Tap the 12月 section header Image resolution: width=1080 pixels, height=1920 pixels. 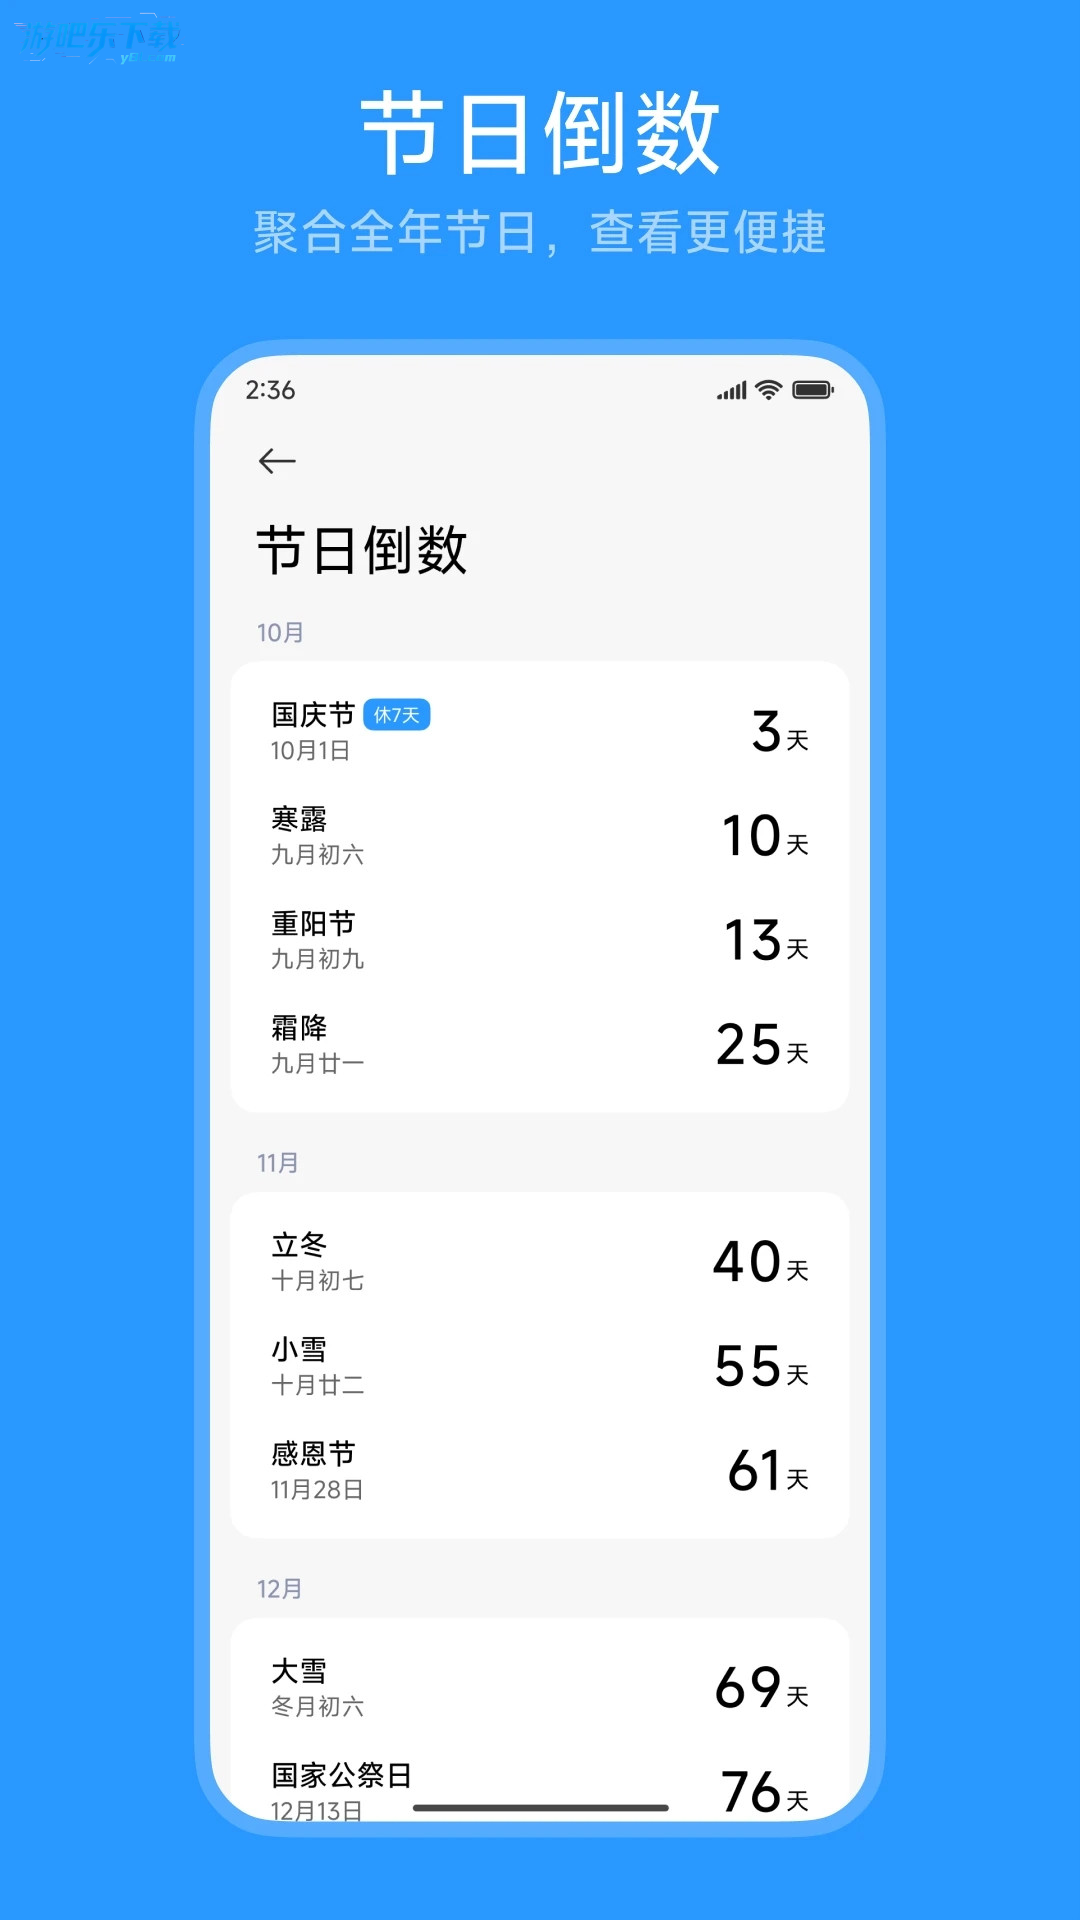pyautogui.click(x=279, y=1589)
